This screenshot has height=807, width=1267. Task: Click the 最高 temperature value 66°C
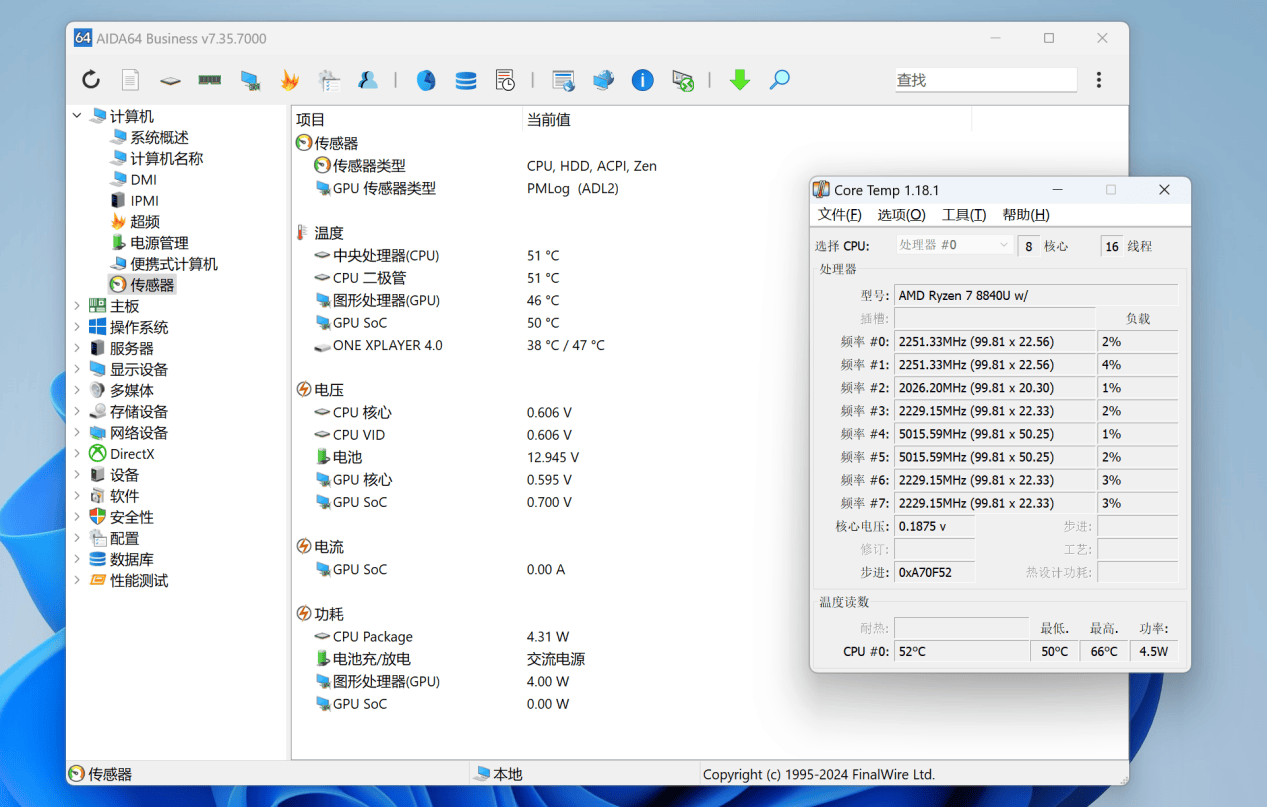[x=1103, y=651]
